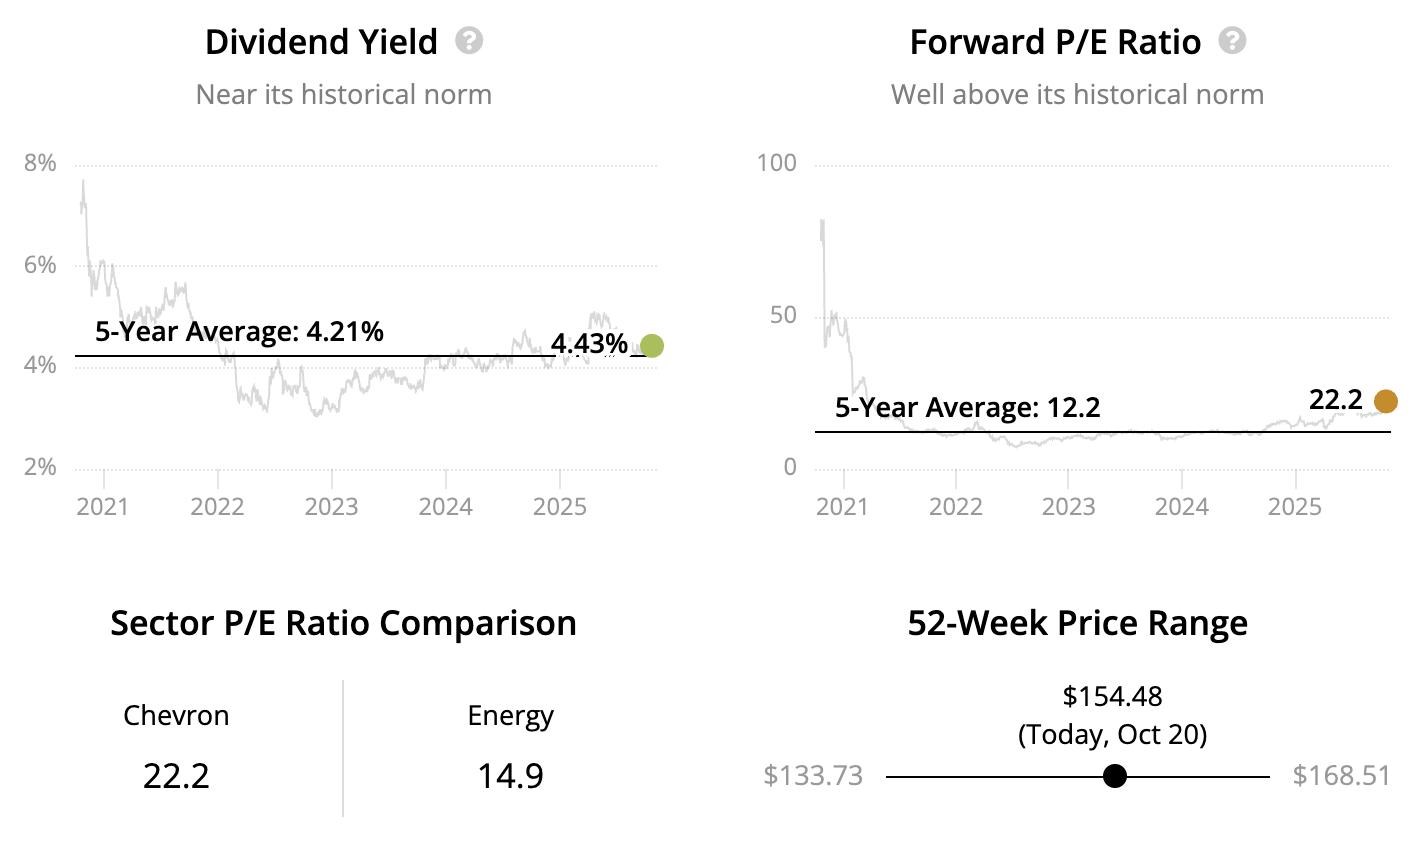The image size is (1424, 846).
Task: Click the orange current forward P/E marker dot
Action: click(1385, 402)
